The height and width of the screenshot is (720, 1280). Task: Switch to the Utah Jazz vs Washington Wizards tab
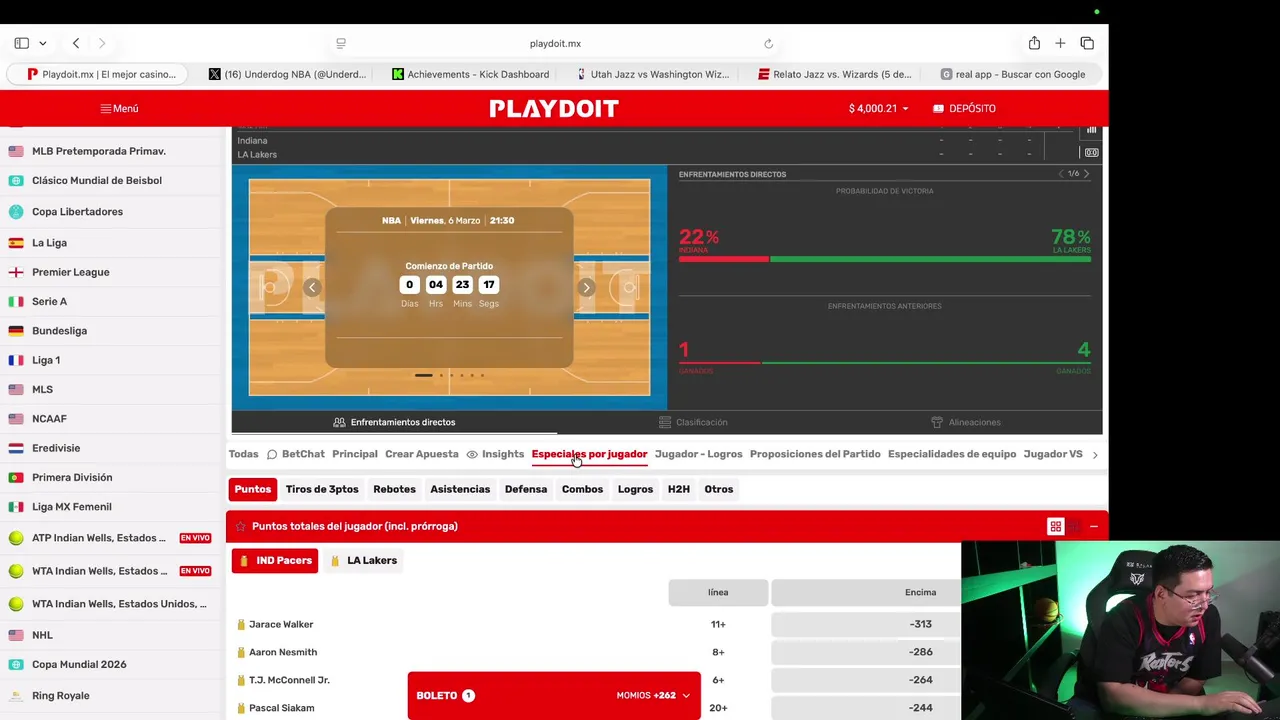pyautogui.click(x=653, y=74)
